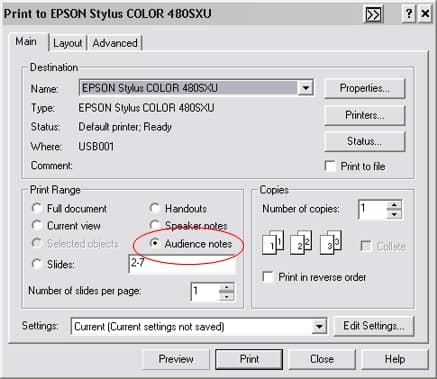Enable the Print to file checkbox
437x379 pixels.
click(x=330, y=166)
